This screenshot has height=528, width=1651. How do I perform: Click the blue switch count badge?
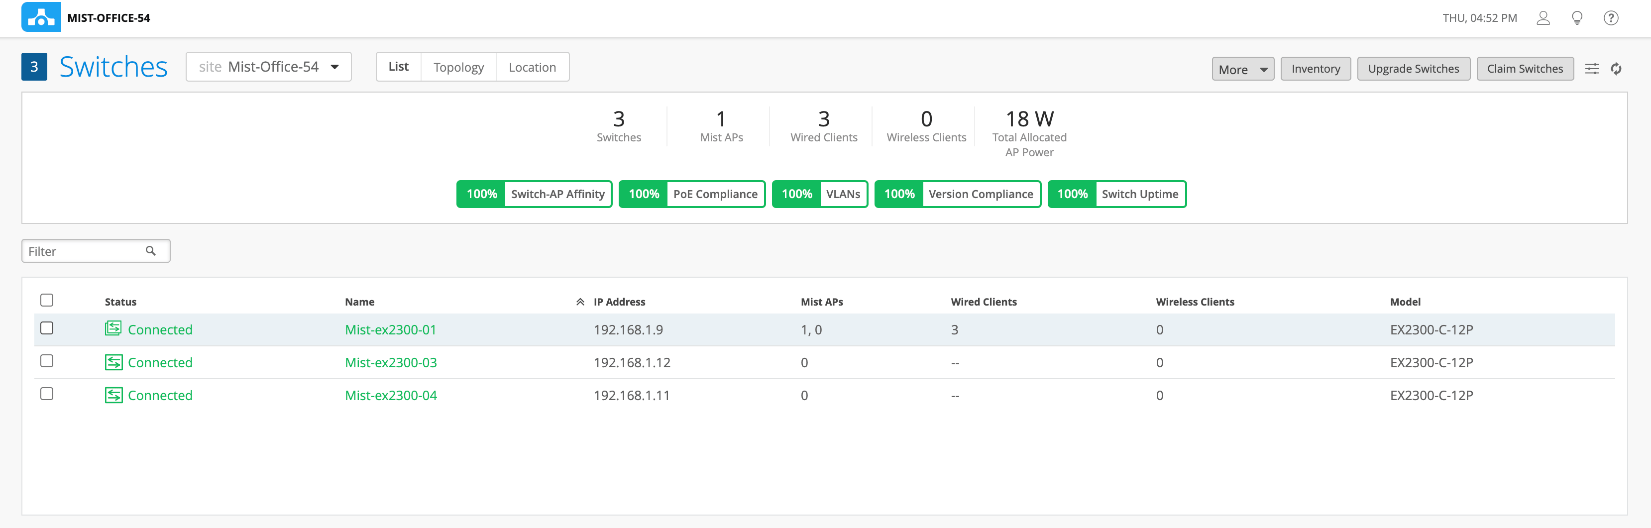click(x=34, y=67)
